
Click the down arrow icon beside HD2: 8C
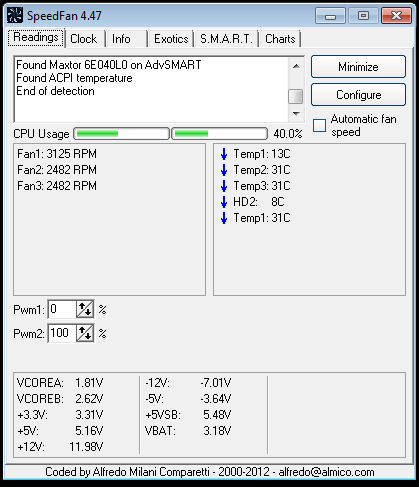224,202
